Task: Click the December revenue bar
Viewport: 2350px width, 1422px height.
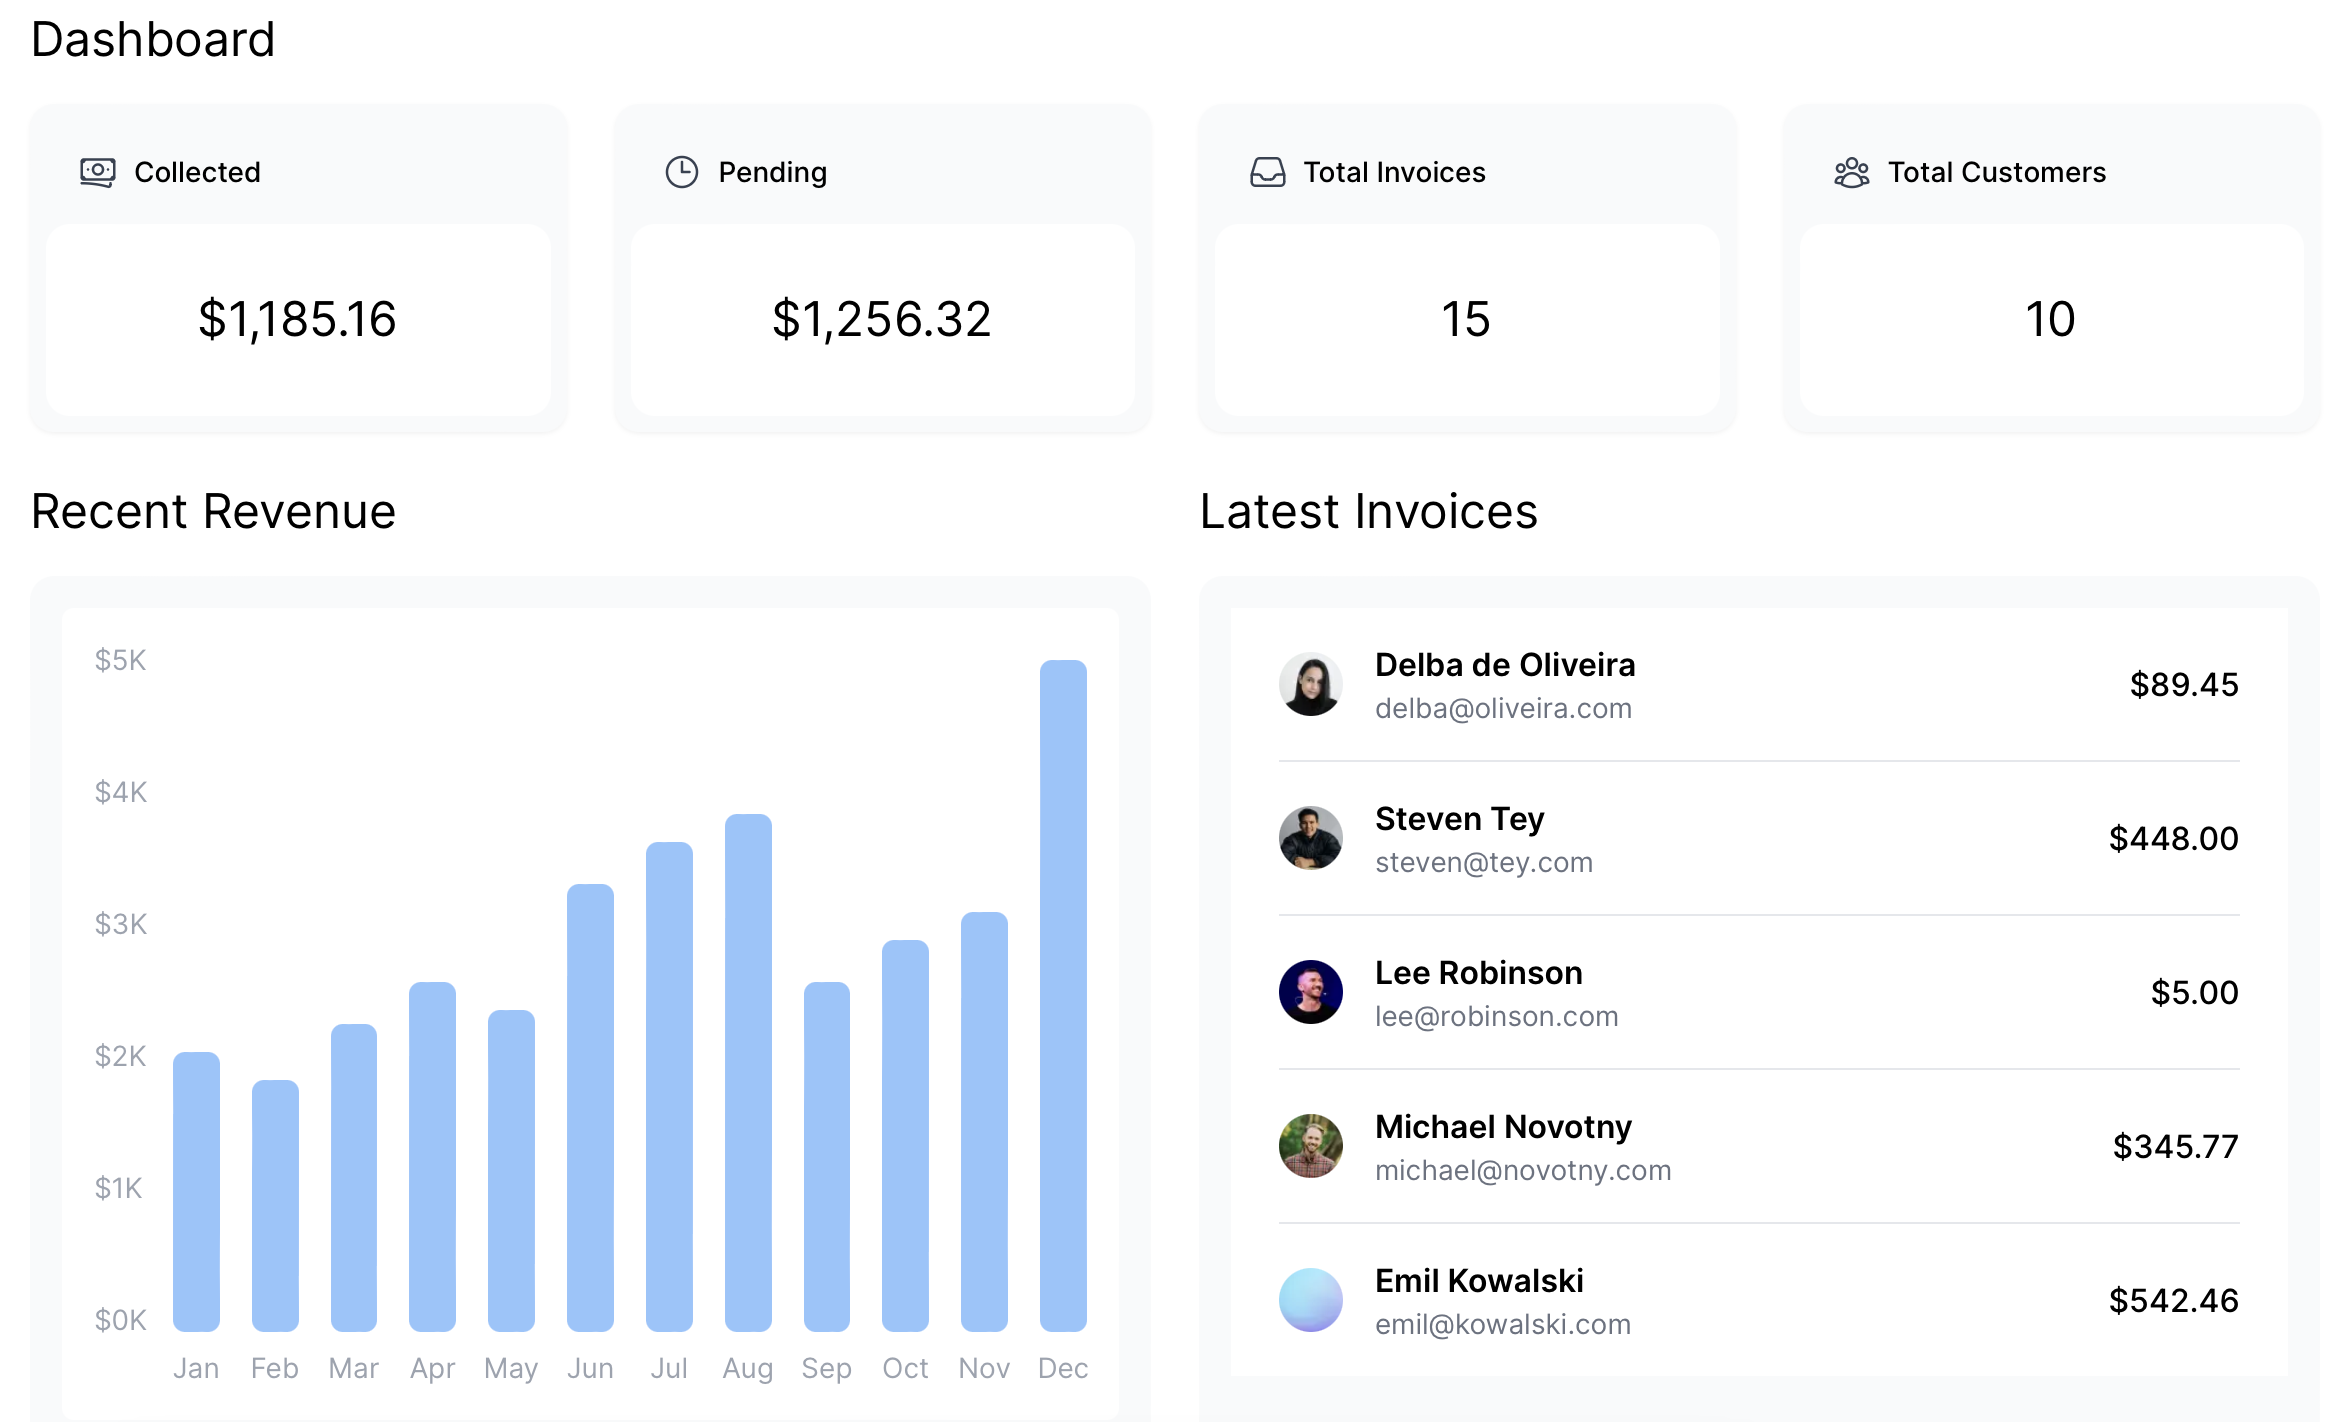Action: tap(1062, 995)
